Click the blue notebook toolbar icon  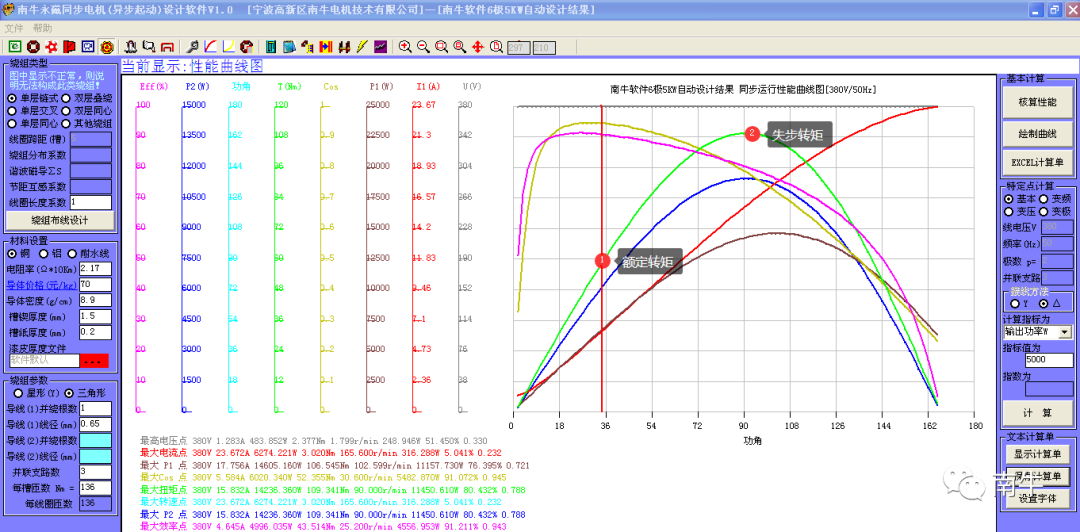tap(289, 47)
